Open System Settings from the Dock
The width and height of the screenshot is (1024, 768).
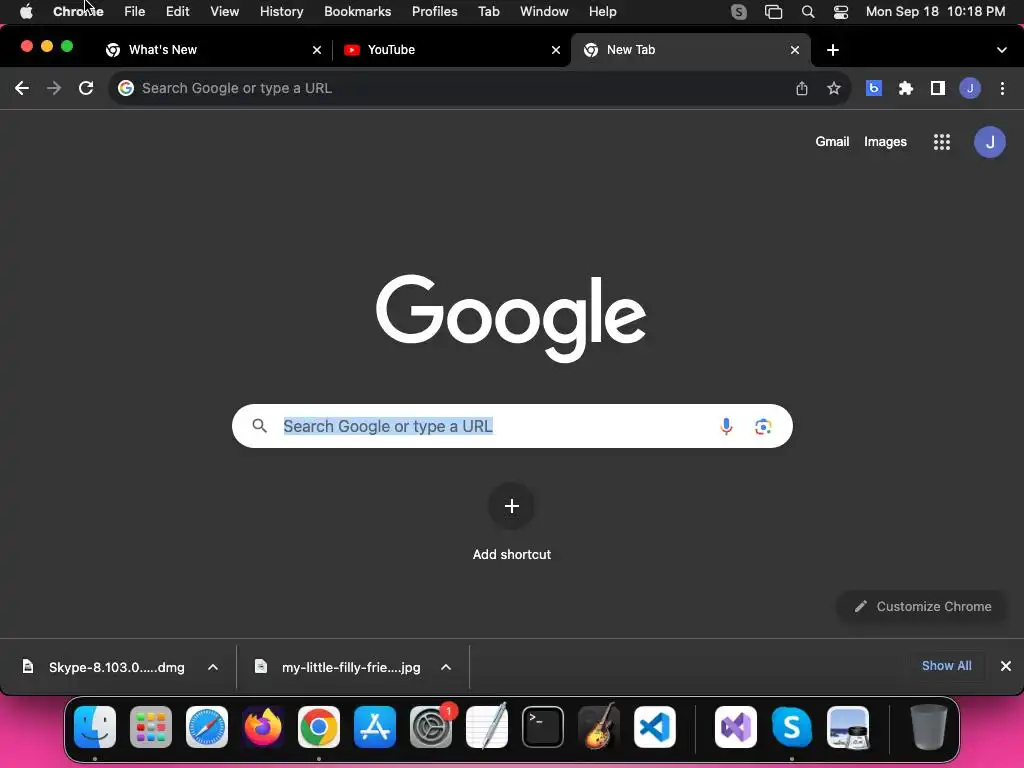coord(431,727)
